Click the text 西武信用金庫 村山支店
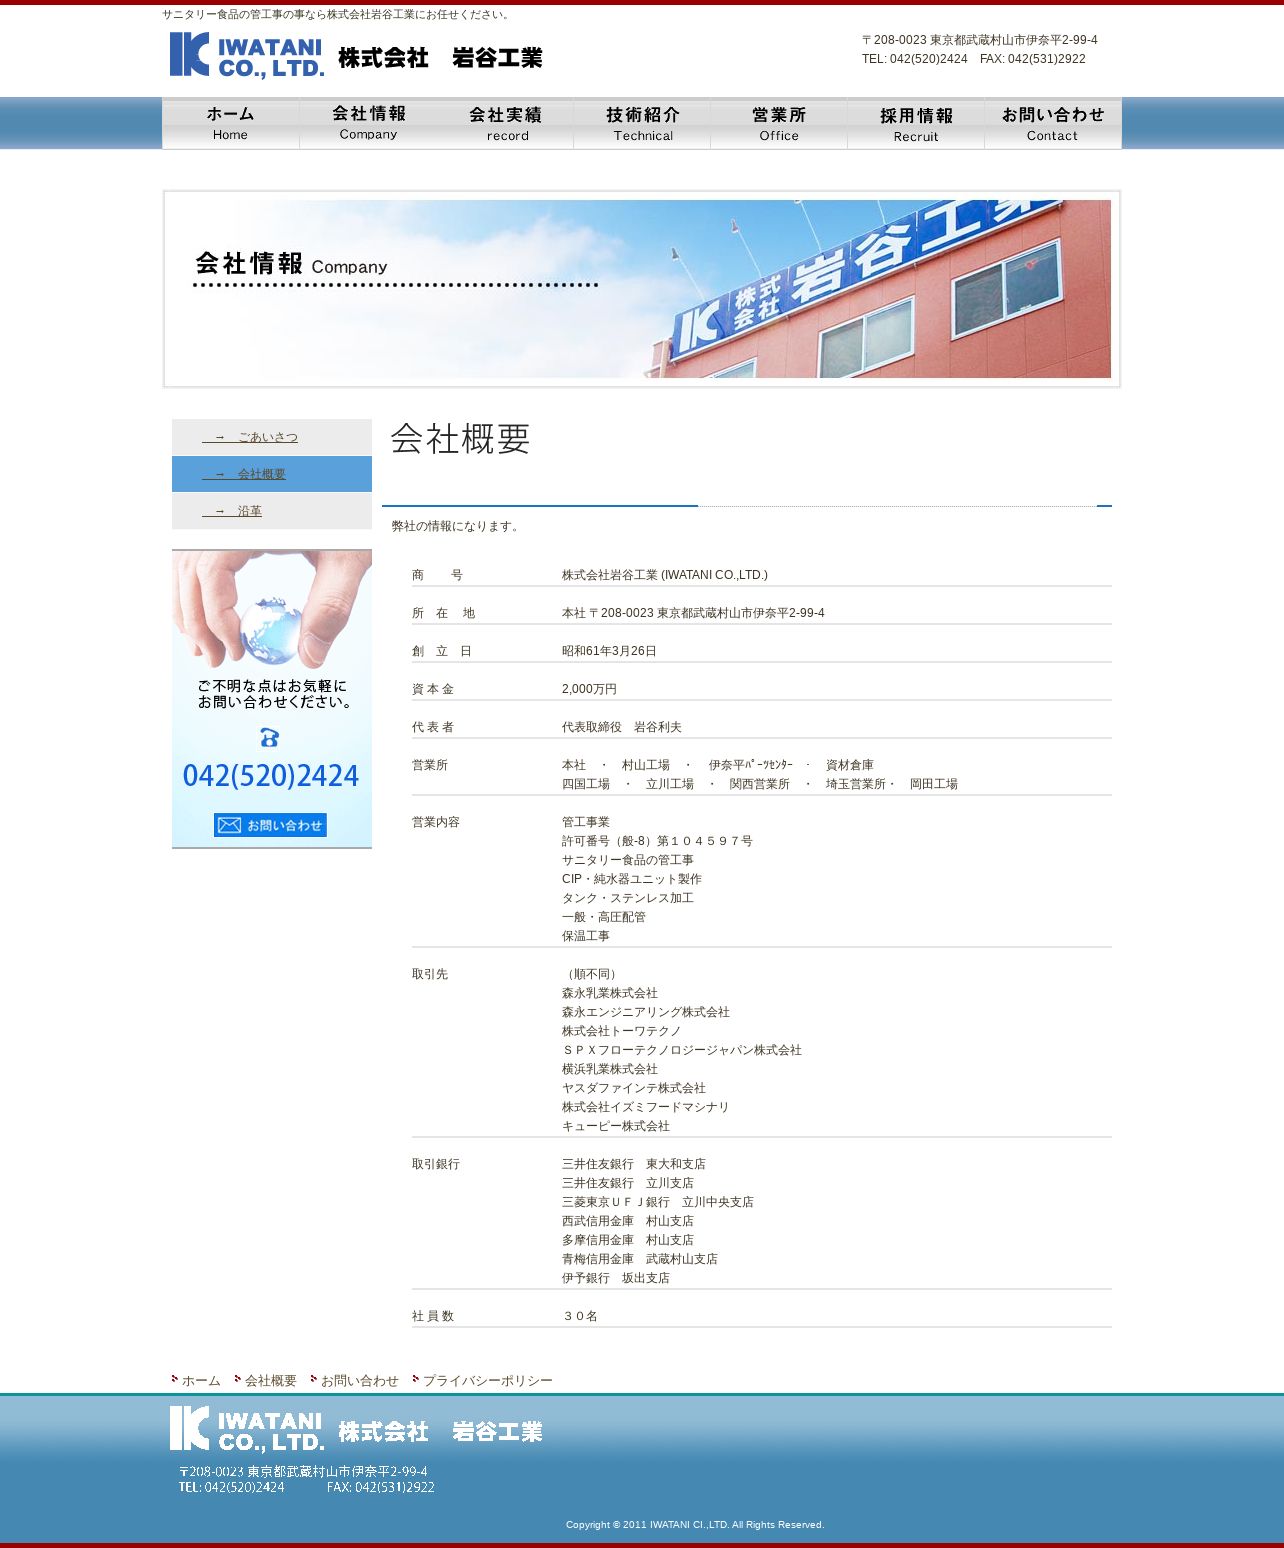Screen dimensions: 1284x1548 pyautogui.click(x=628, y=1221)
